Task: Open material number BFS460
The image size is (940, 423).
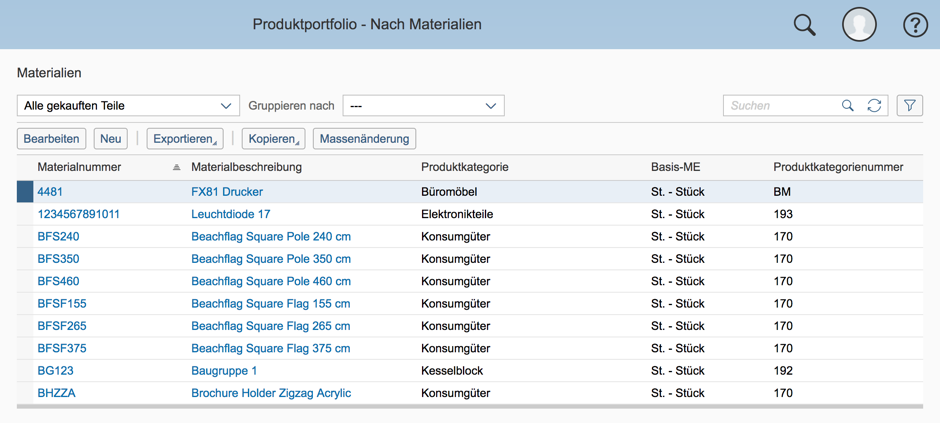Action: [x=58, y=281]
